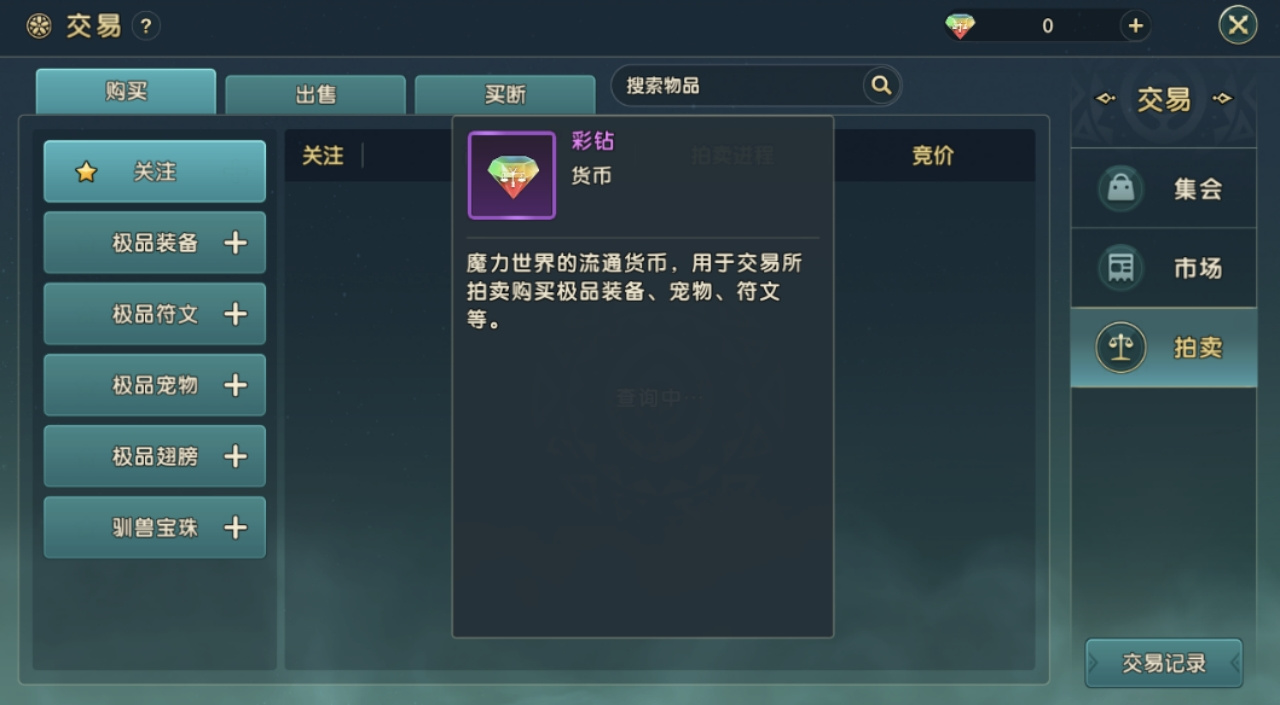This screenshot has height=705, width=1280.
Task: Open 市场 market stall icon
Action: pyautogui.click(x=1121, y=268)
